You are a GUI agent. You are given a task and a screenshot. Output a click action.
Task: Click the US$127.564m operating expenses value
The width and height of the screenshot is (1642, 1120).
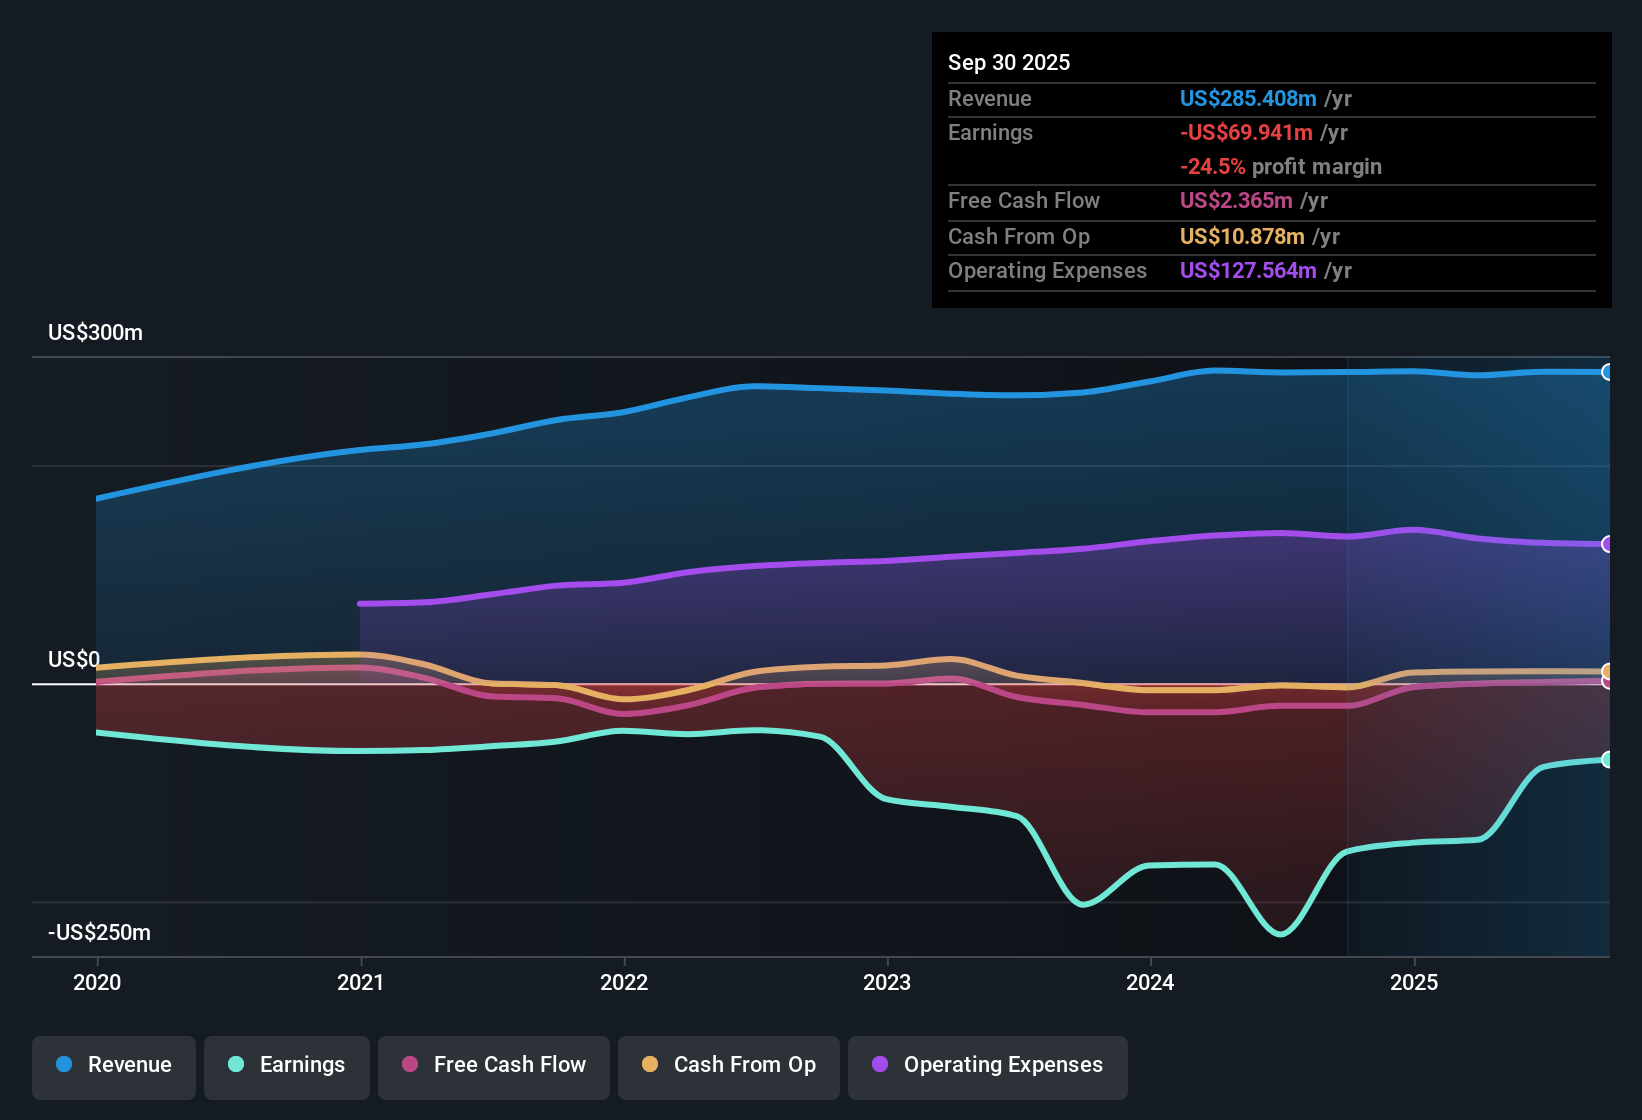(x=1247, y=270)
